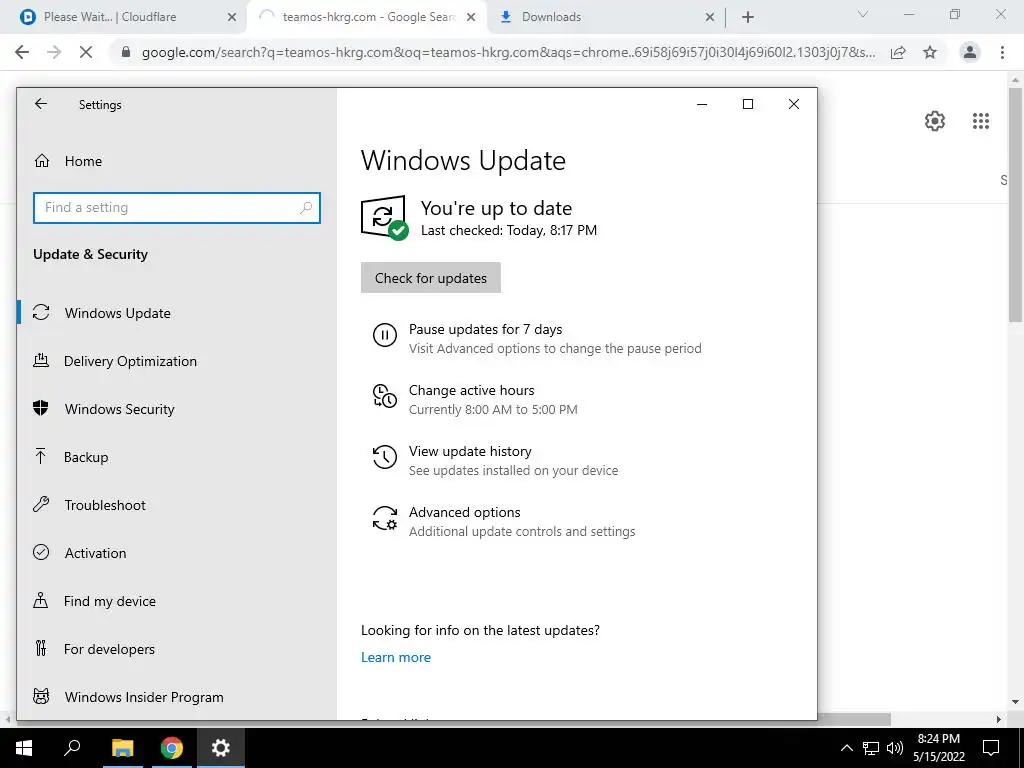Screen dimensions: 1024x768
Task: Open a new Chrome tab
Action: pos(748,17)
